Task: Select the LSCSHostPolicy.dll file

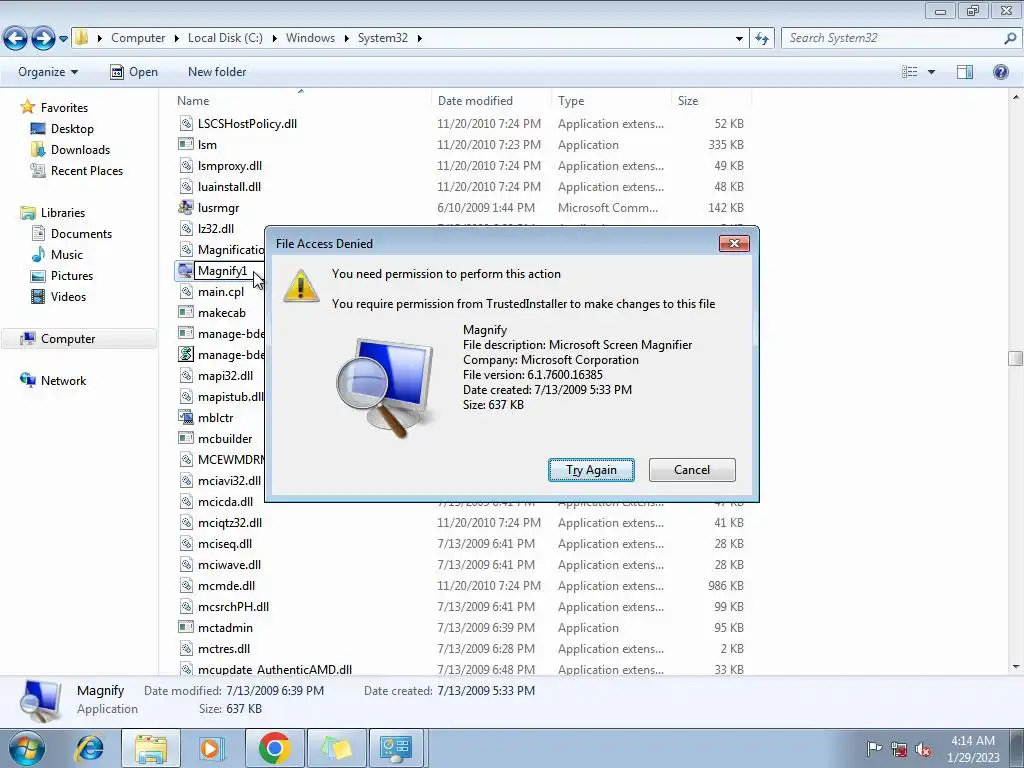Action: (x=247, y=124)
